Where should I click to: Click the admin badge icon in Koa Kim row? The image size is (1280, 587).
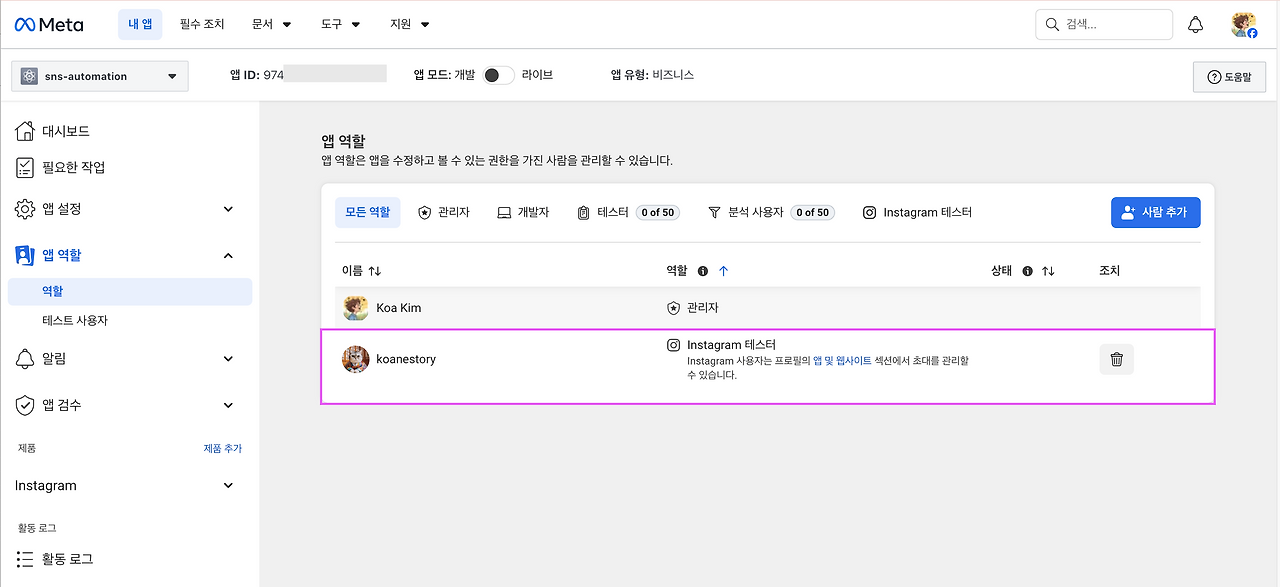click(x=674, y=308)
